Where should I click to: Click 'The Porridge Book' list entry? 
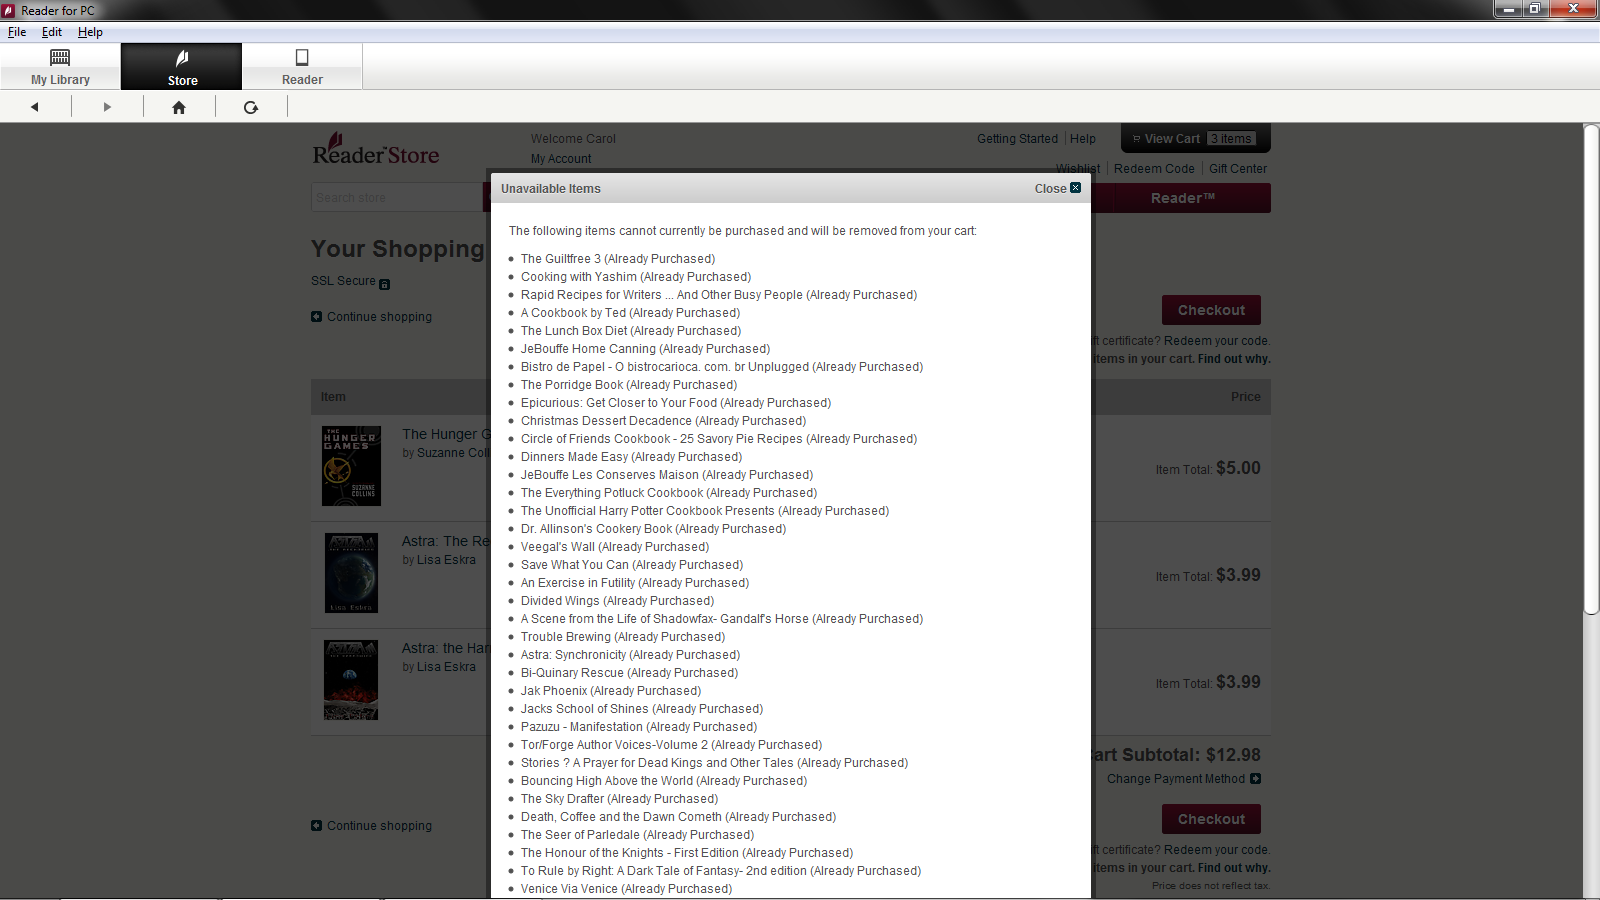(x=629, y=385)
